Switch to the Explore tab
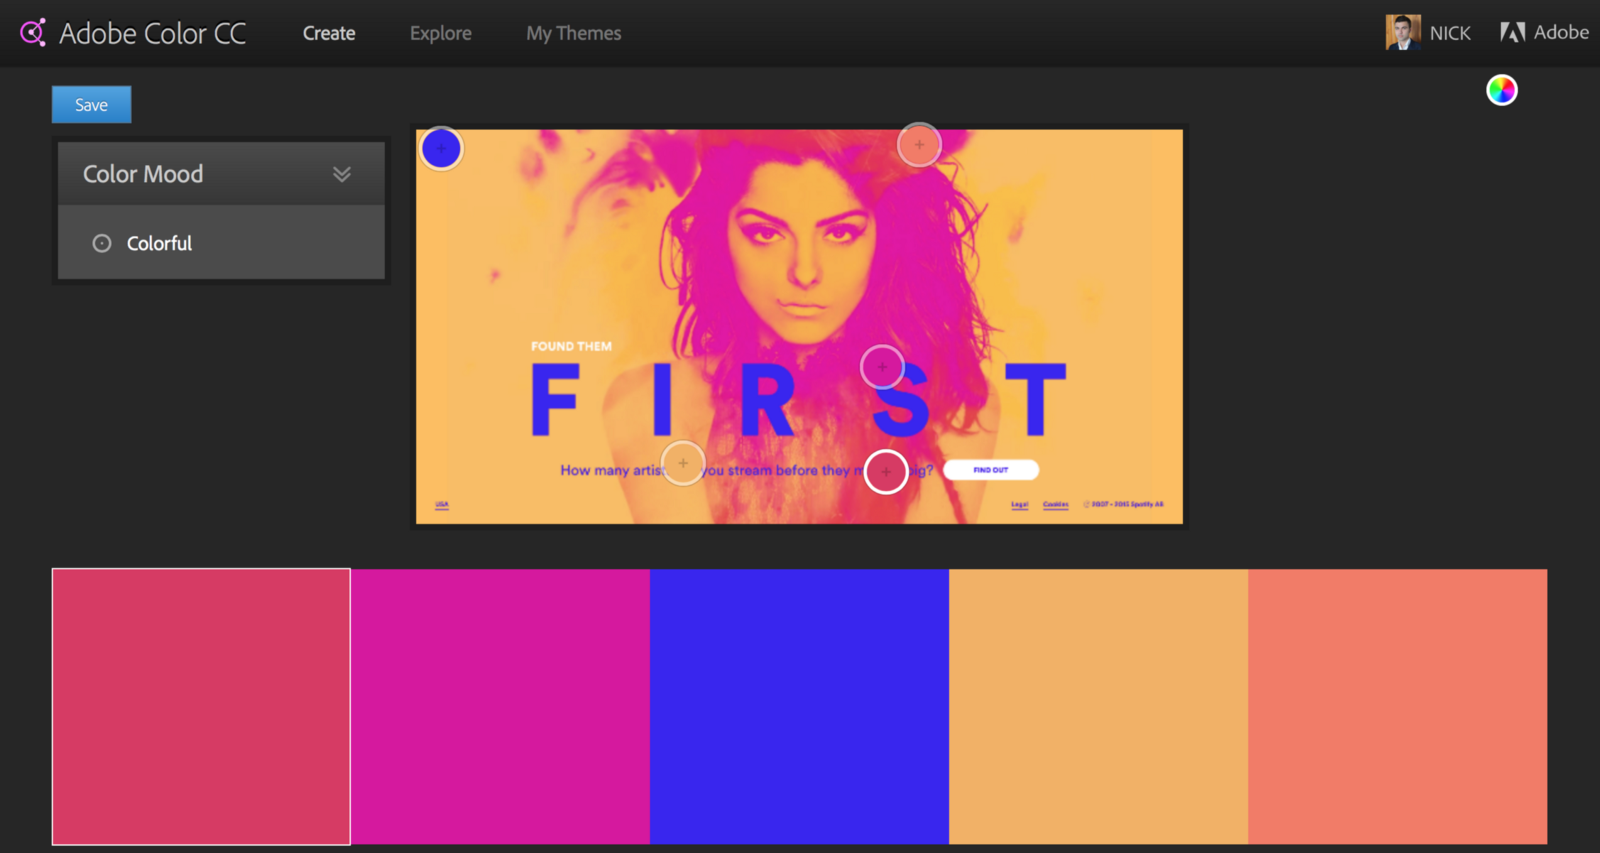The width and height of the screenshot is (1600, 853). coord(440,33)
